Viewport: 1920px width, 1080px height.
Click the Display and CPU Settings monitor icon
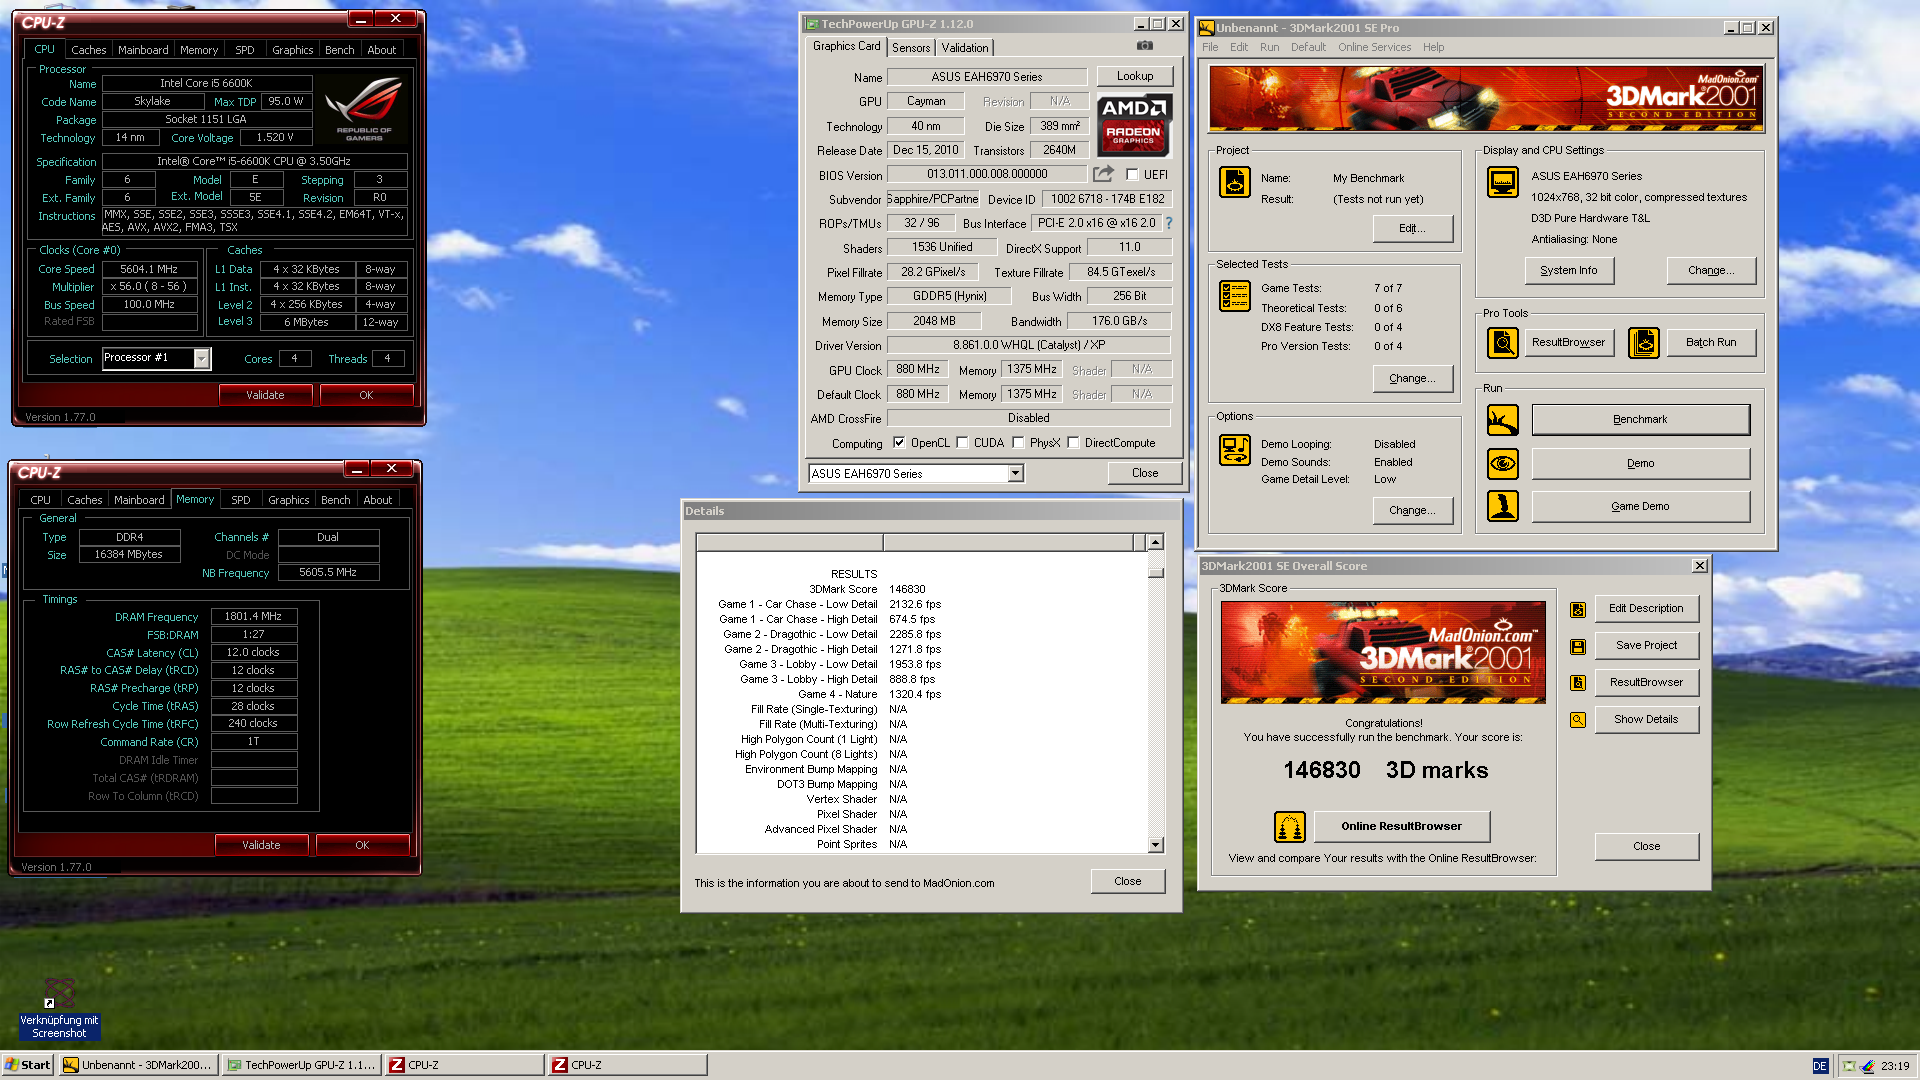pyautogui.click(x=1503, y=182)
